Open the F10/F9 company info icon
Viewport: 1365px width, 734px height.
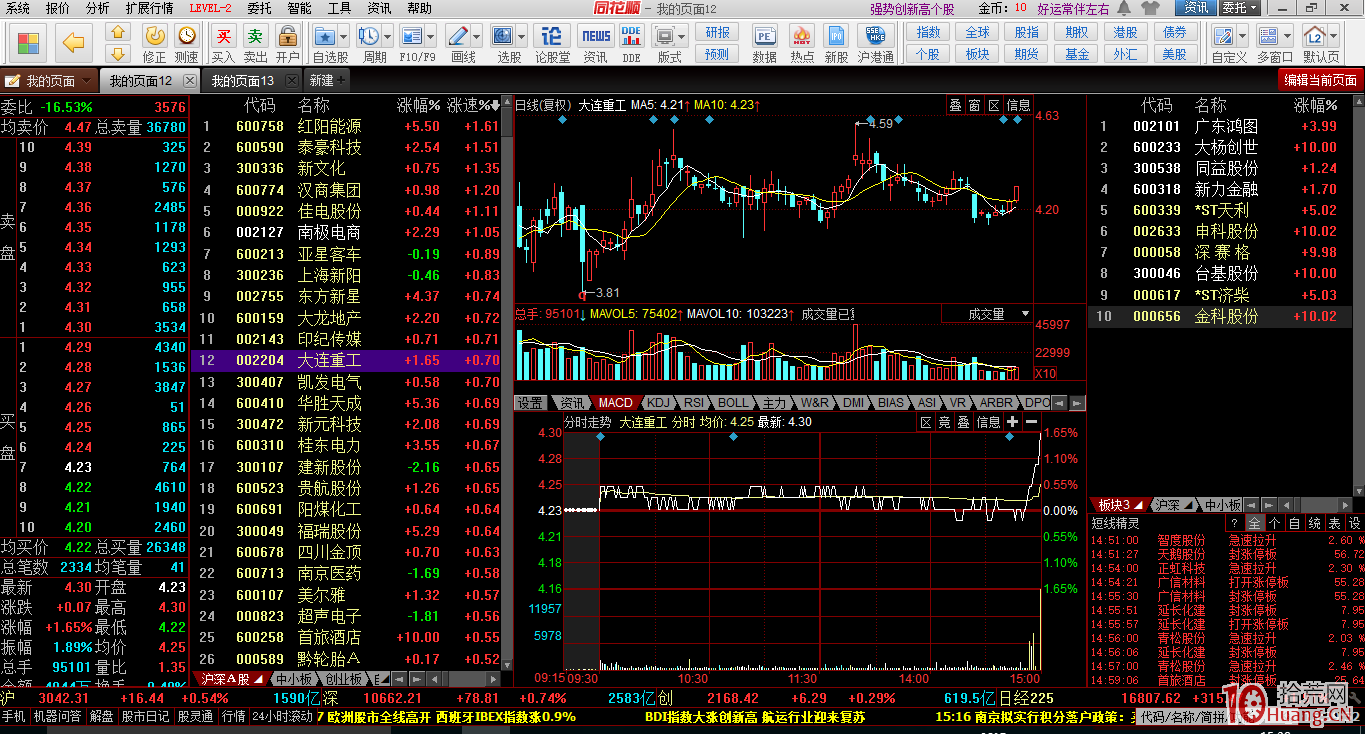(413, 37)
